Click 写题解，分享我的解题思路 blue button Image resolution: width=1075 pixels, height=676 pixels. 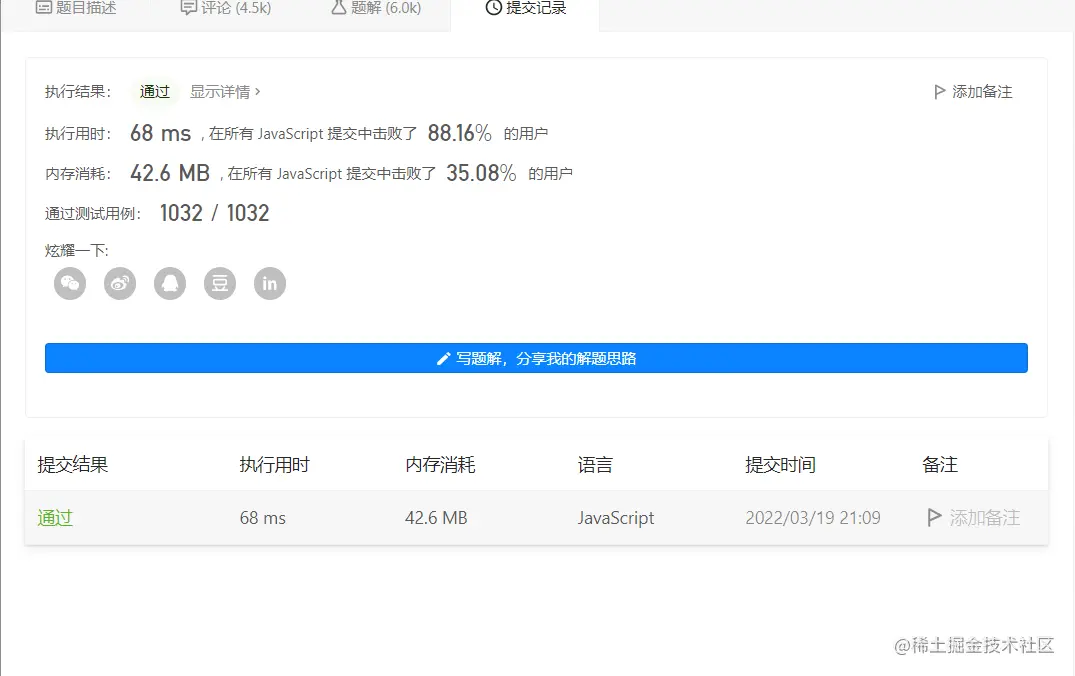click(536, 358)
